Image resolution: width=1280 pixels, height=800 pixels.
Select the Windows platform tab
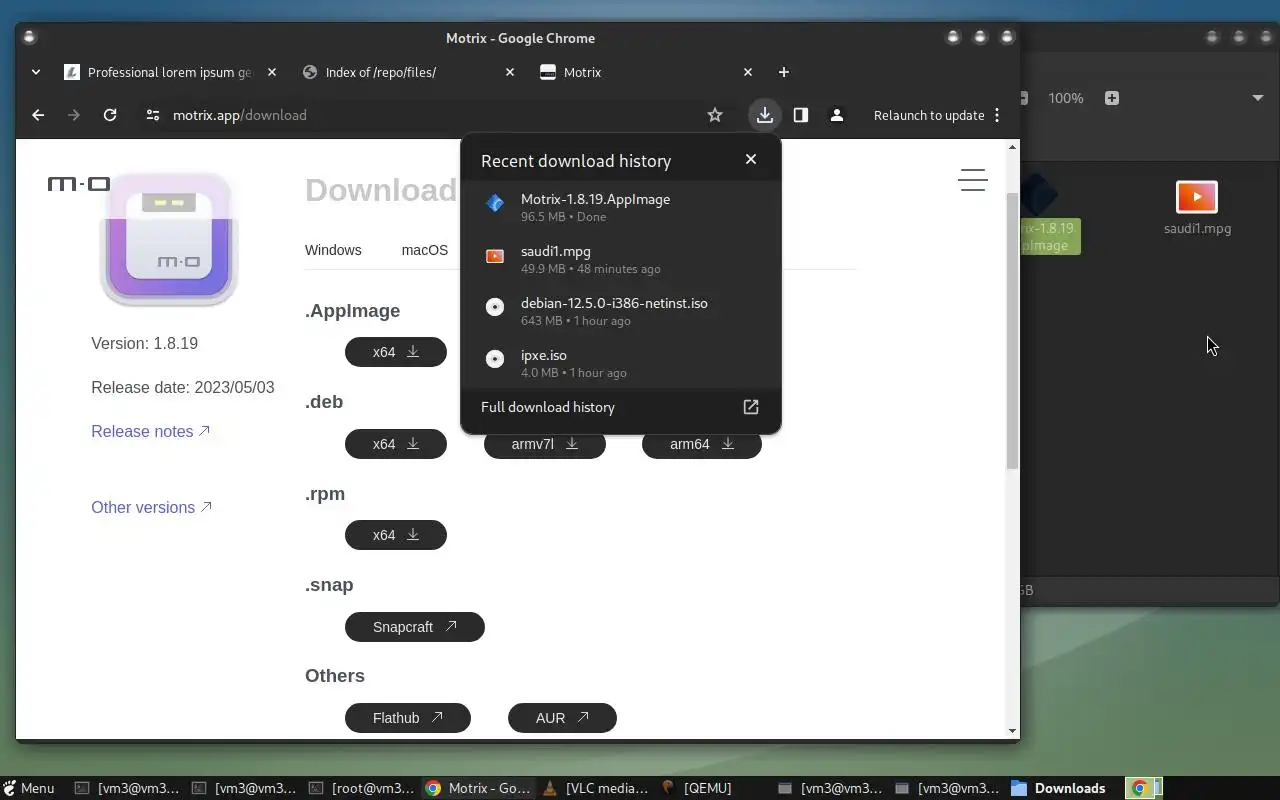pyautogui.click(x=333, y=250)
